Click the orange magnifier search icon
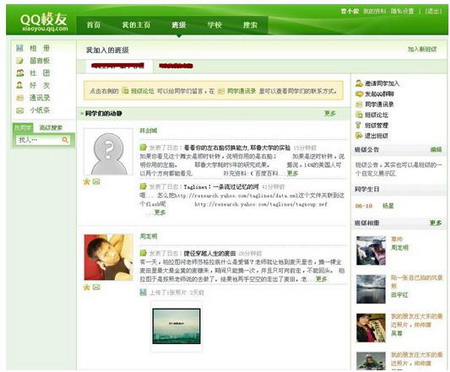The height and width of the screenshot is (372, 450). 65,140
